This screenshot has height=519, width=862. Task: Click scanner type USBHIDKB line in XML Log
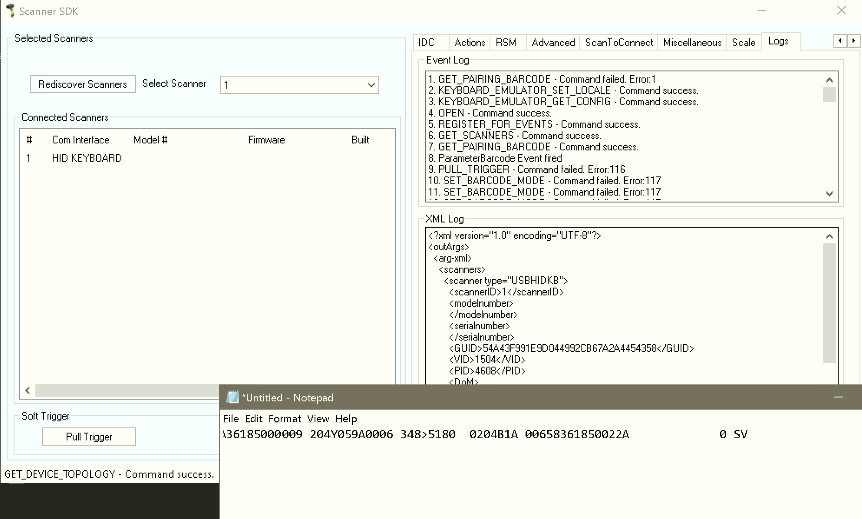(x=506, y=281)
